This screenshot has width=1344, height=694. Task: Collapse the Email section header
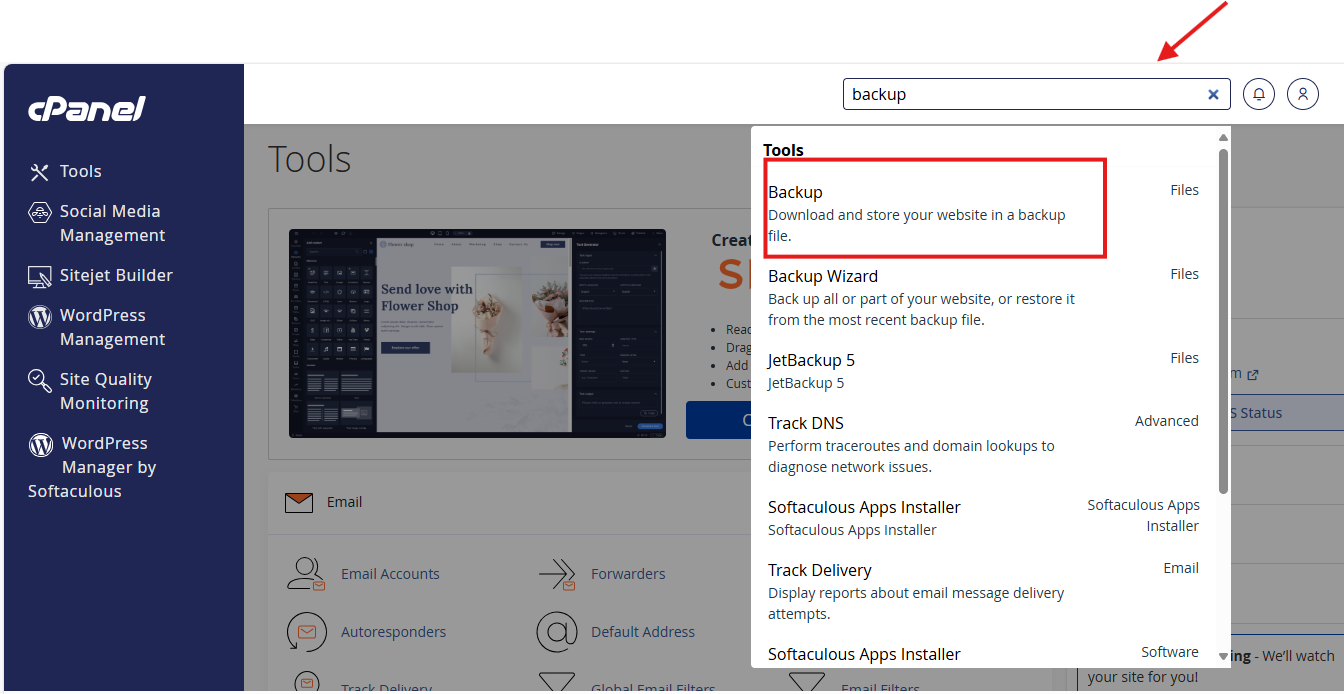click(344, 502)
